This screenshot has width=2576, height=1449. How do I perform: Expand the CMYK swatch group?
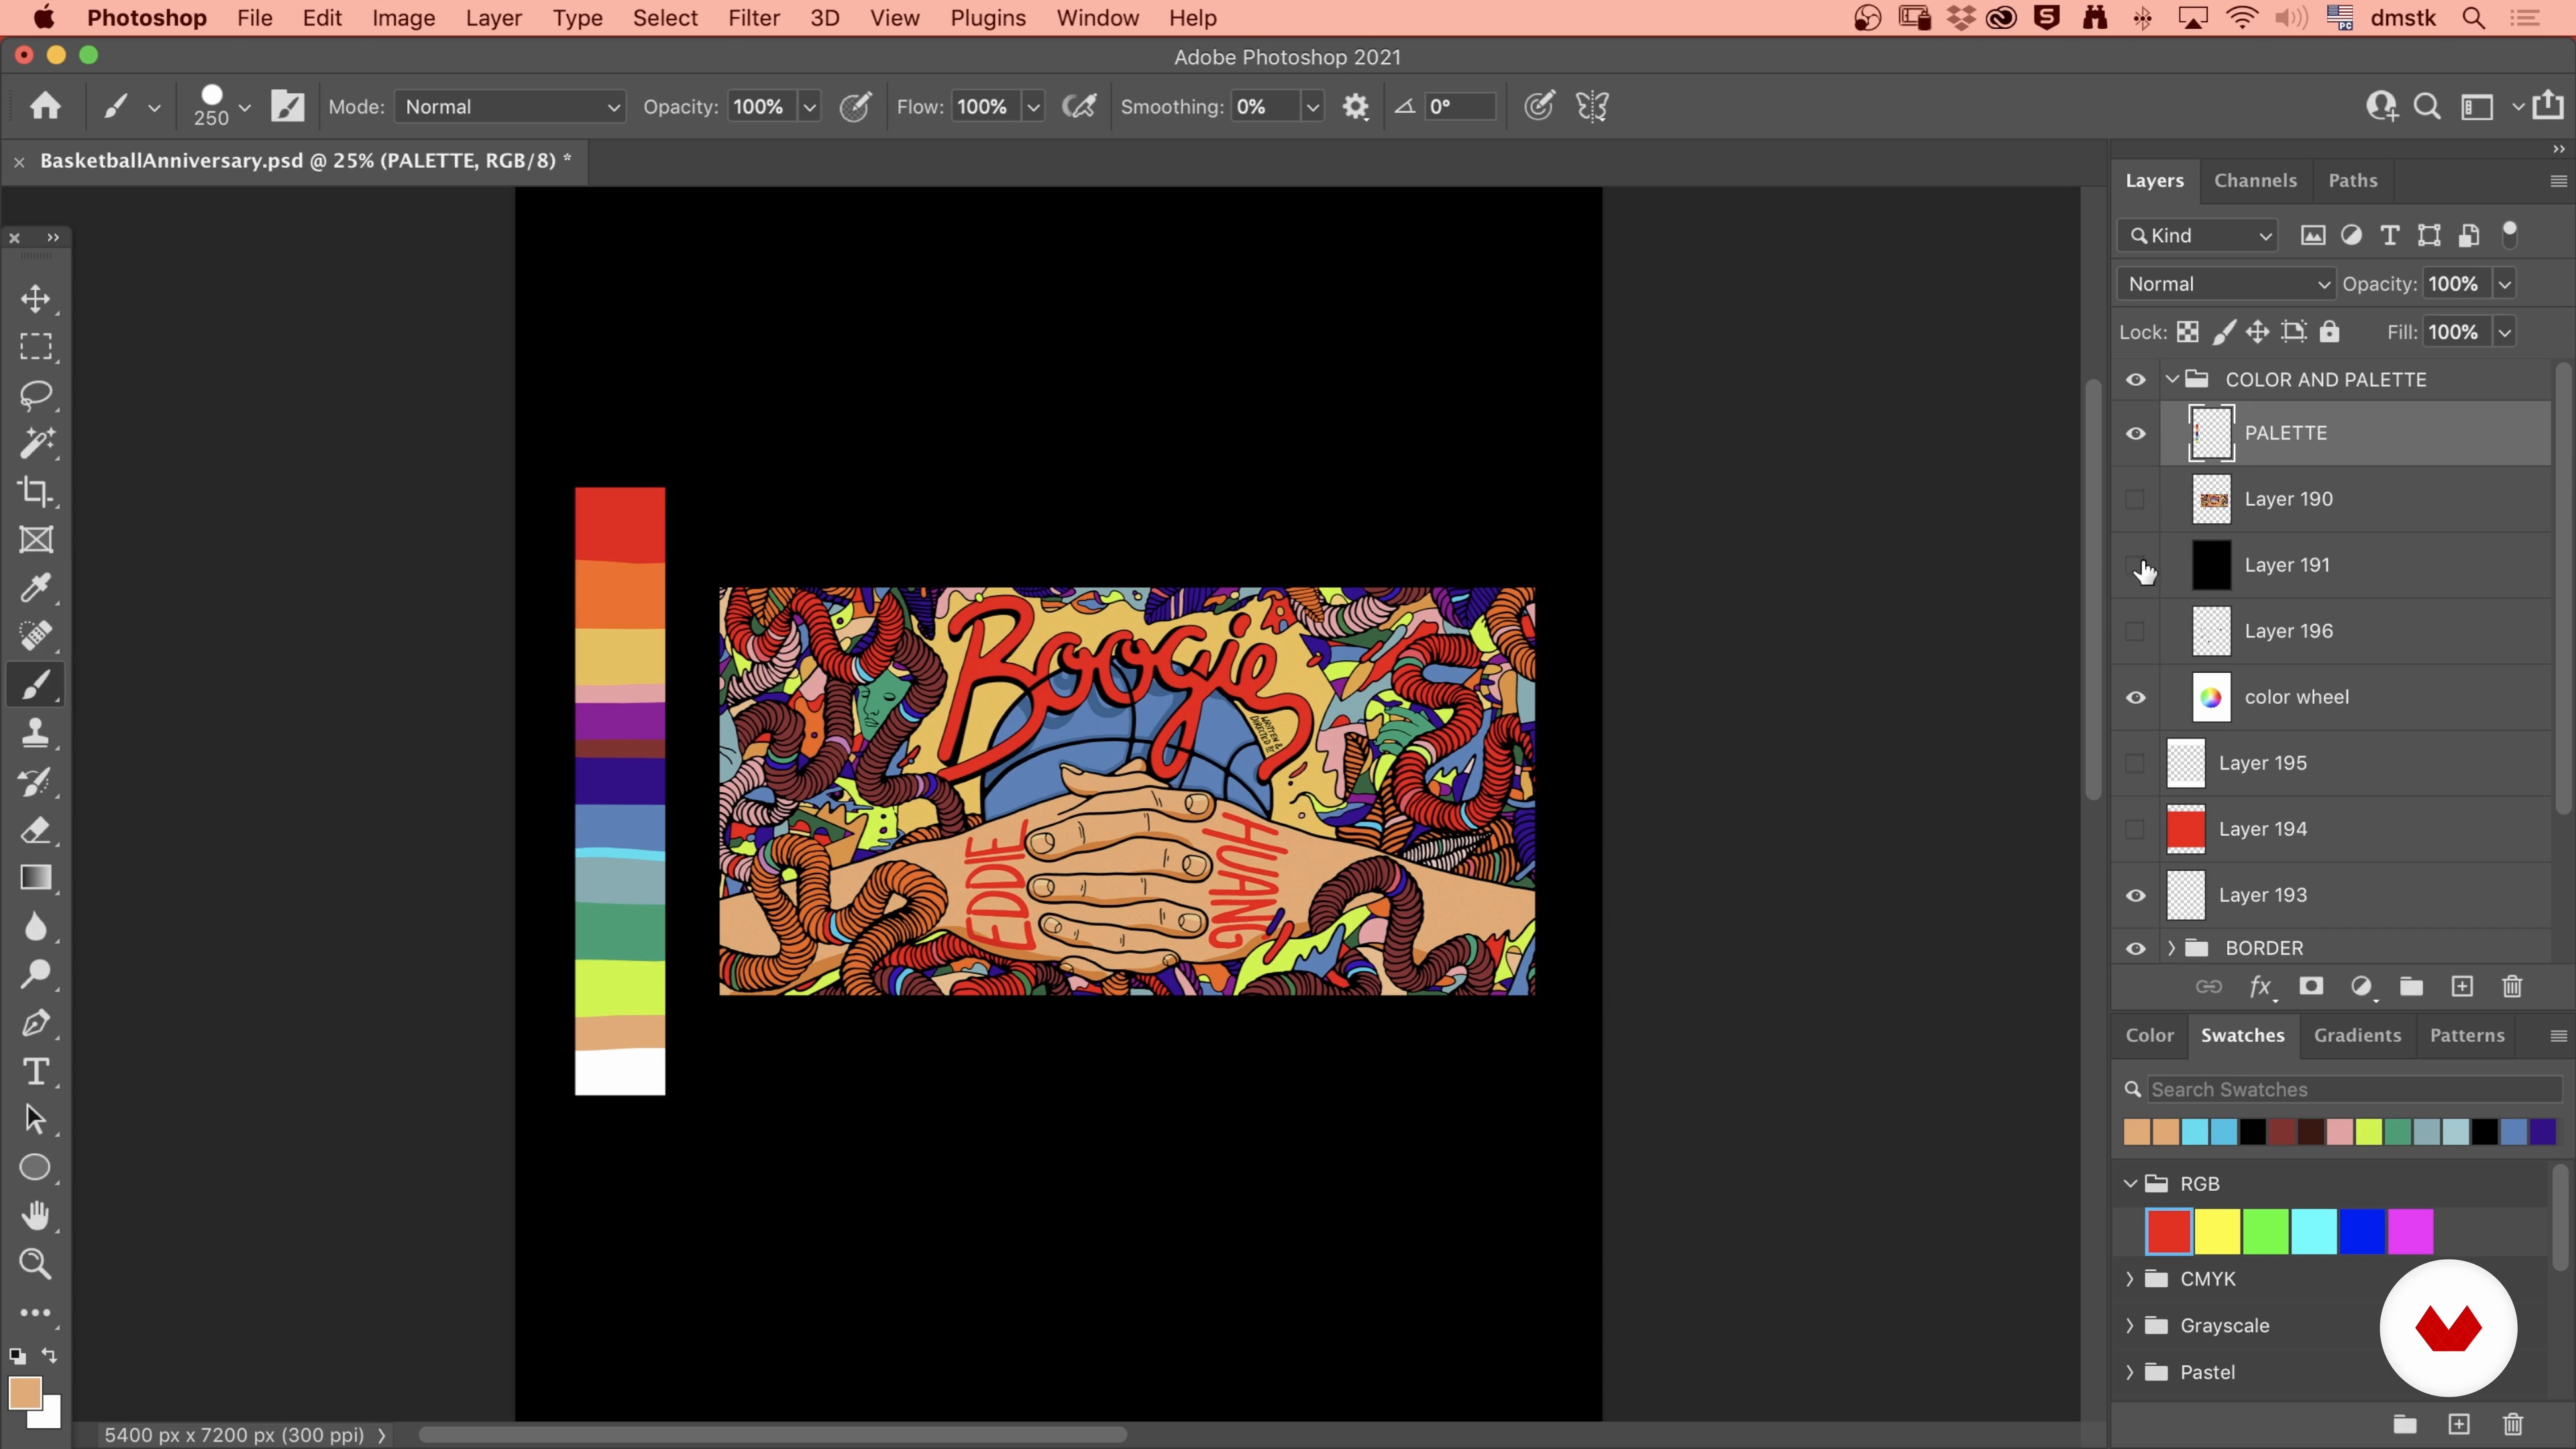click(2129, 1279)
